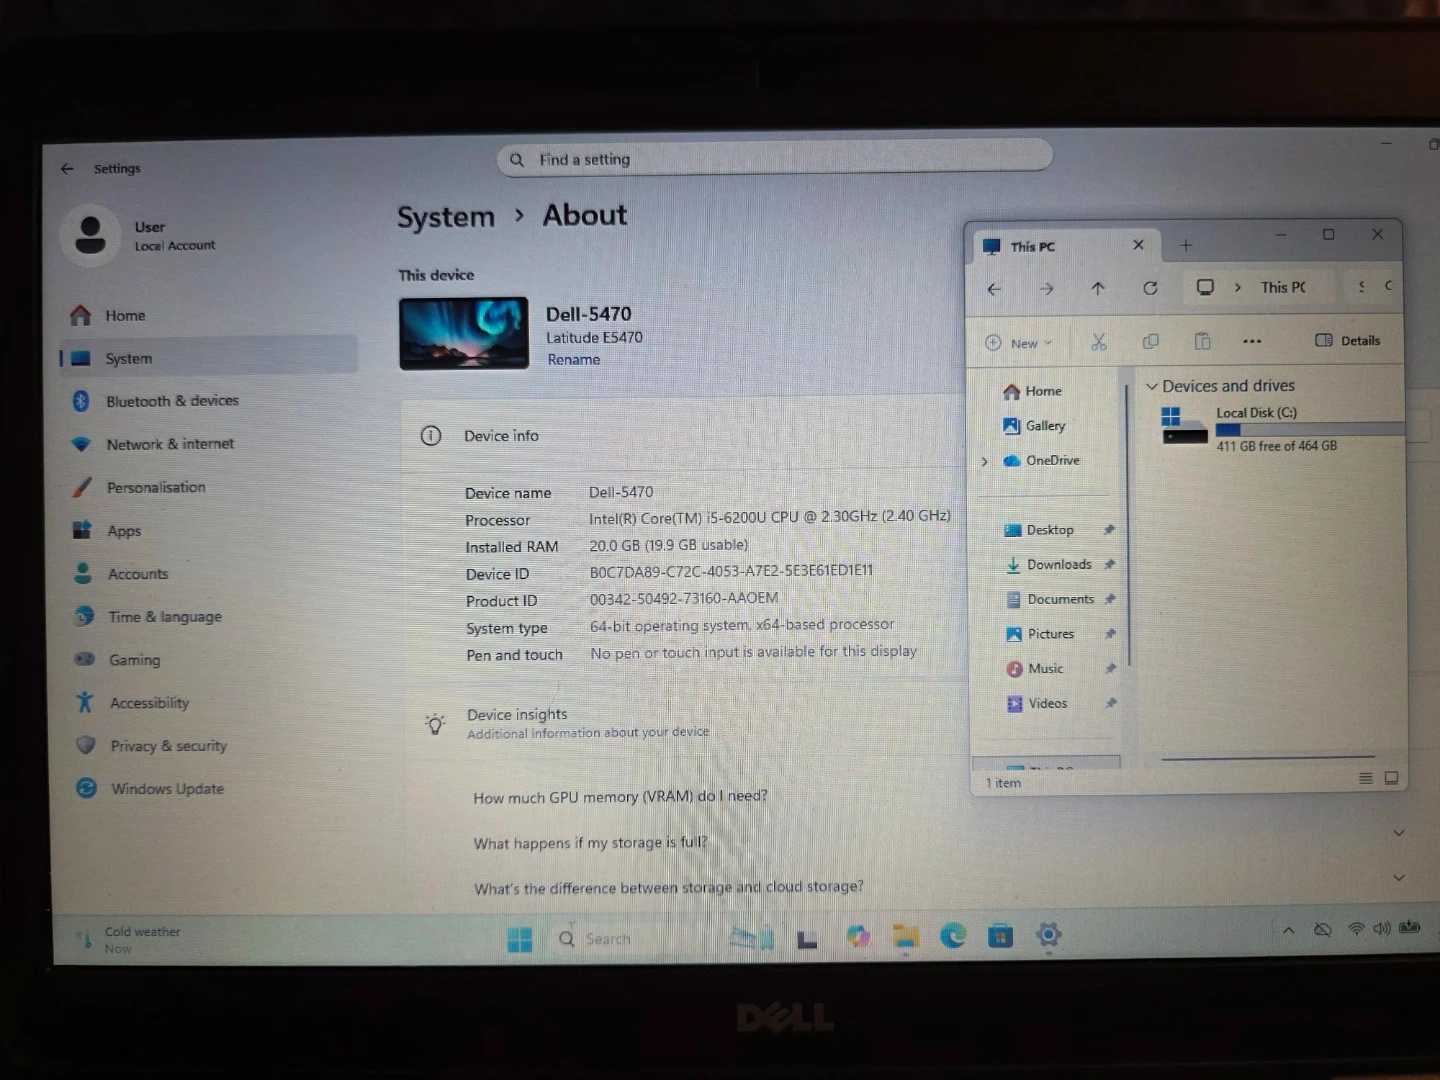Click the System breadcrumb link
1440x1080 pixels.
[x=446, y=217]
